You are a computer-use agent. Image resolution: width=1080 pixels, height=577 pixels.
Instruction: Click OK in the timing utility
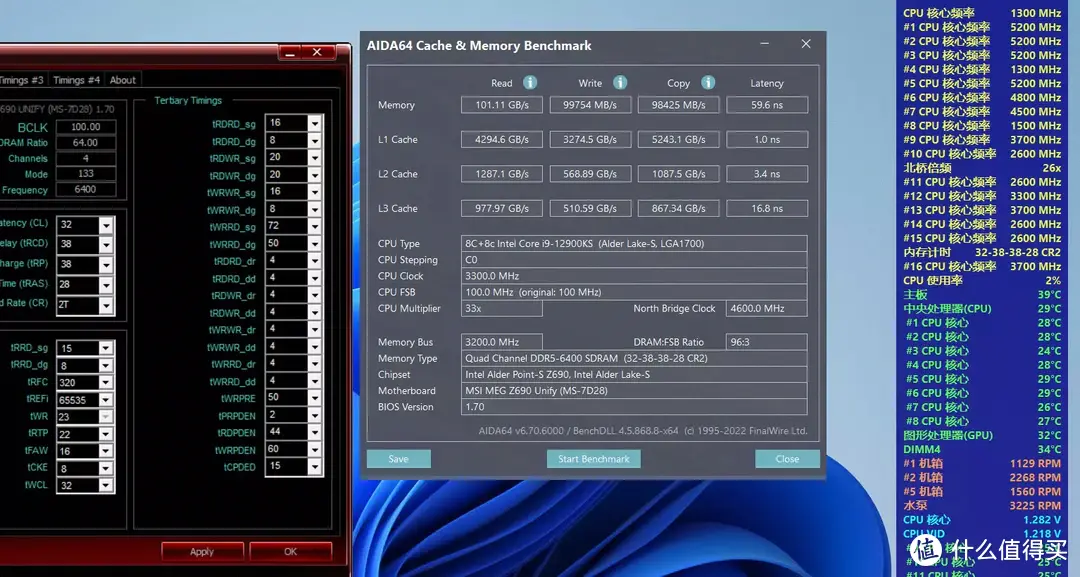(x=291, y=552)
